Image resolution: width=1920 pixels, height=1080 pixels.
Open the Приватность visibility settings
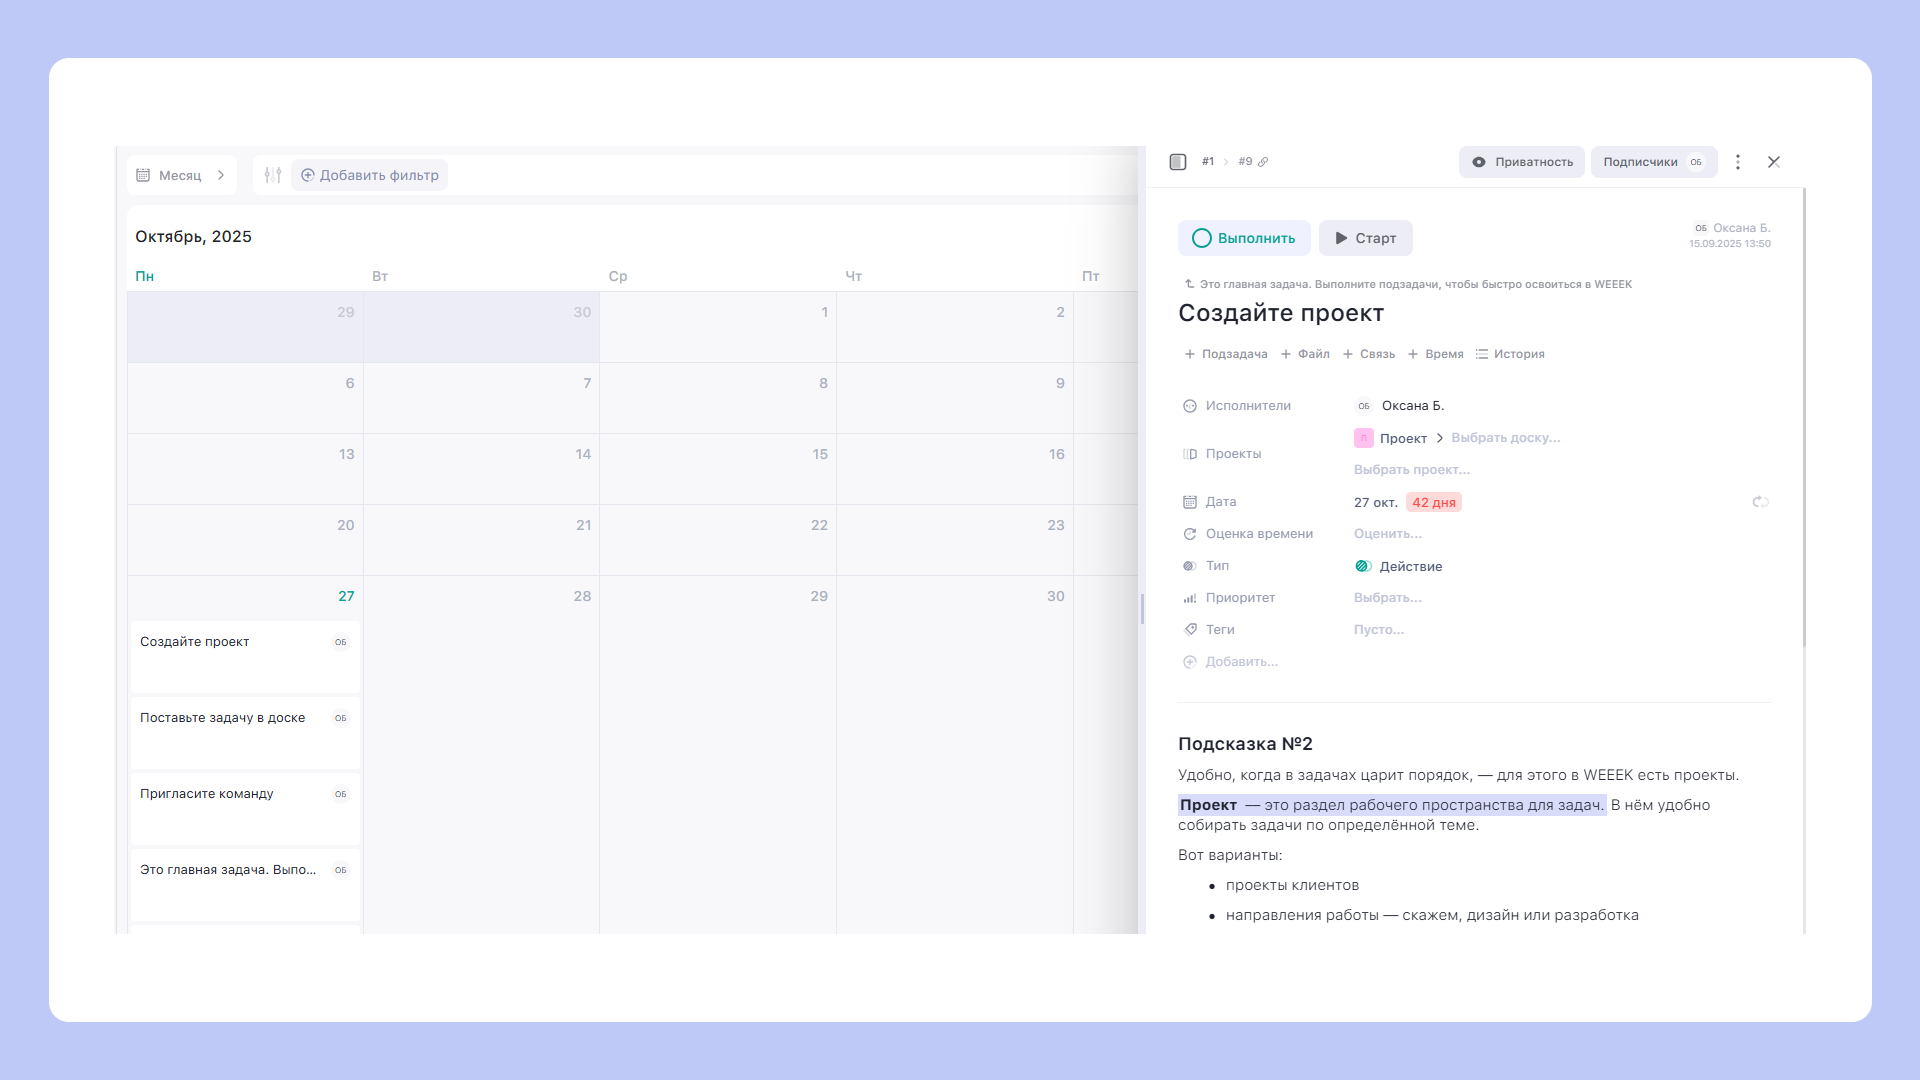pos(1522,162)
